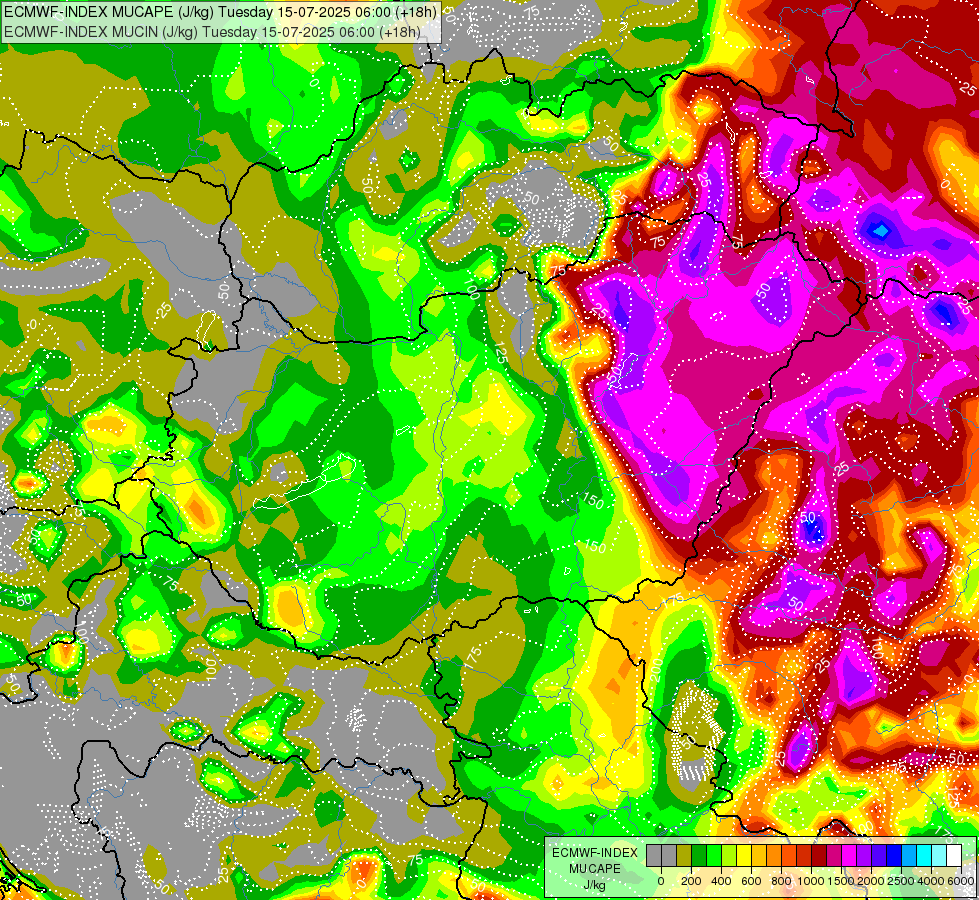
Task: Click the legend value 1000
Action: 811,881
